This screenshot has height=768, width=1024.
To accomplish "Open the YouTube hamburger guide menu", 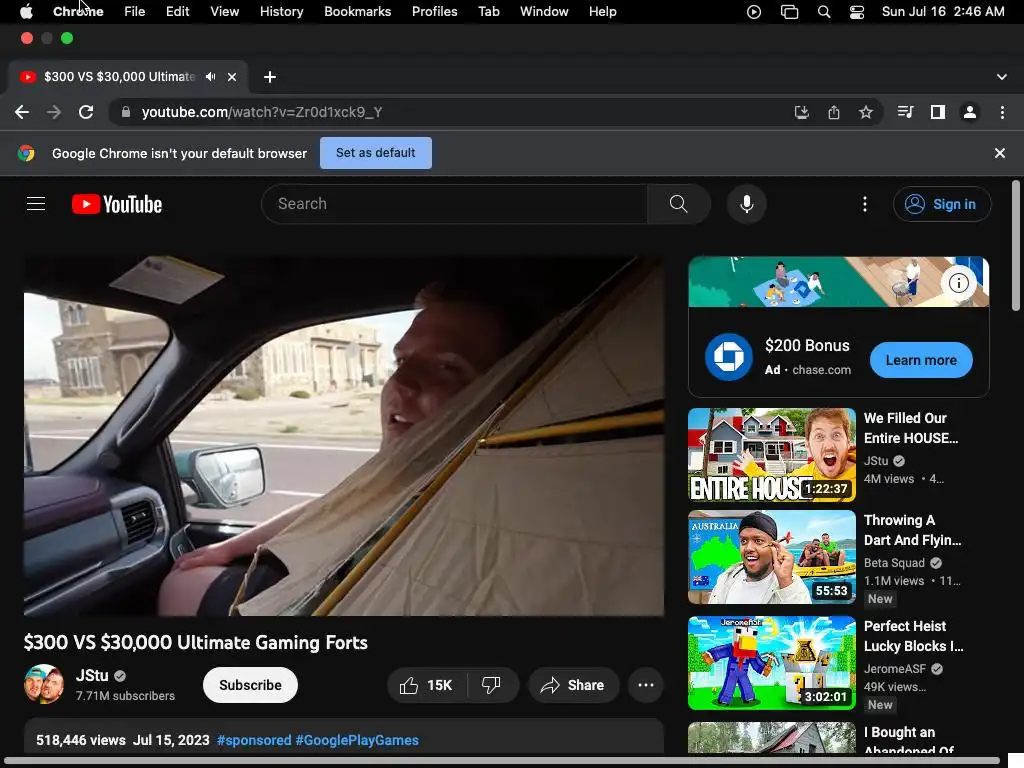I will click(x=36, y=204).
